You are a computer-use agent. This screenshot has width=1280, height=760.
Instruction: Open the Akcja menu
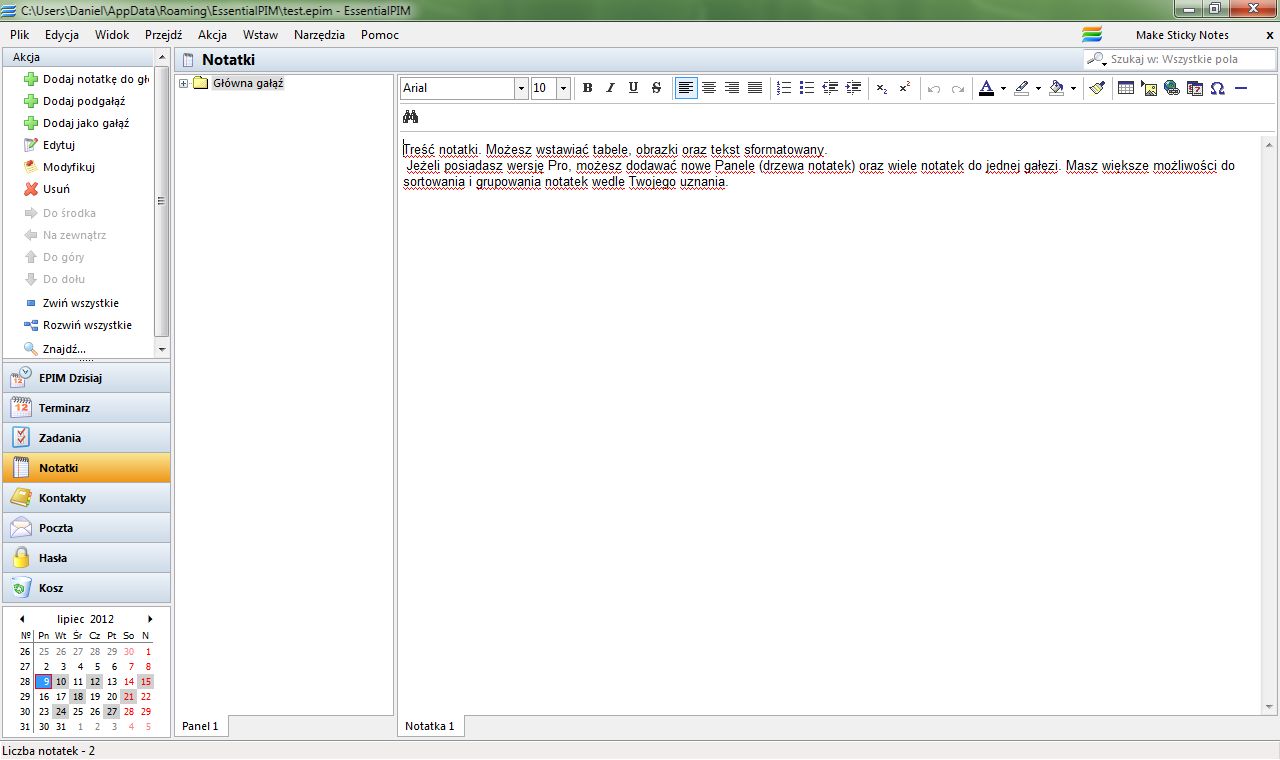[x=212, y=35]
